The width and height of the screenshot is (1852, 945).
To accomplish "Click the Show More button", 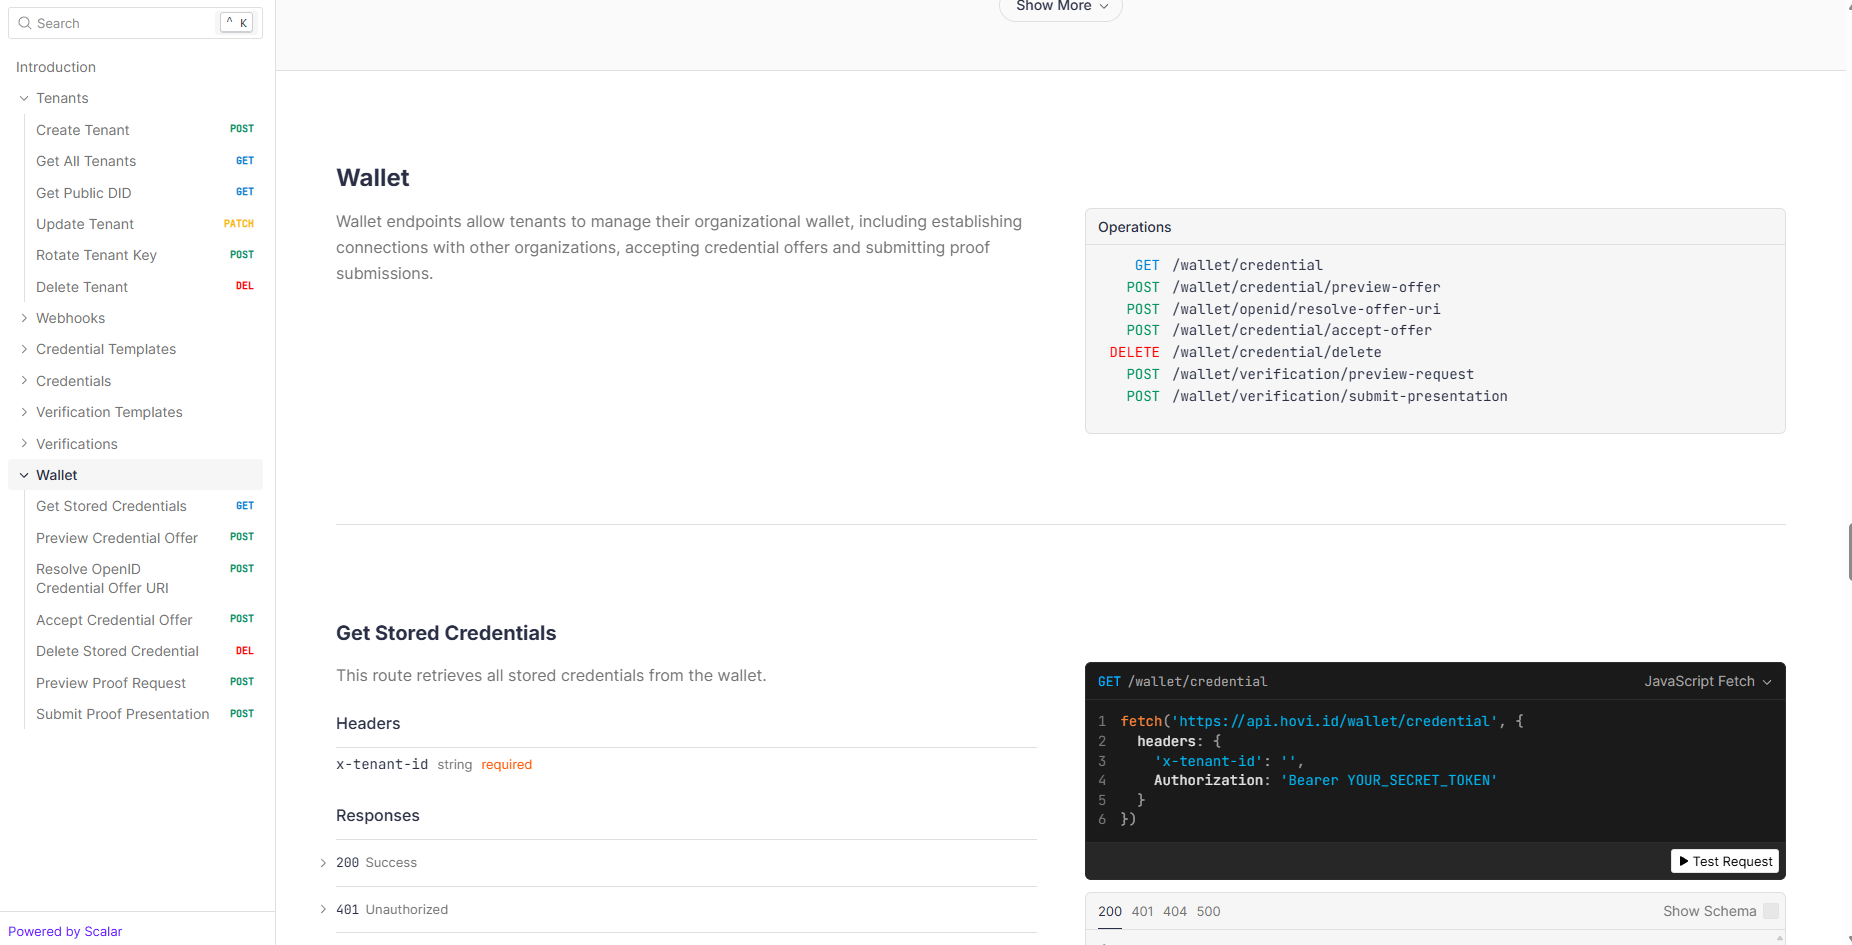I will click(x=1060, y=7).
